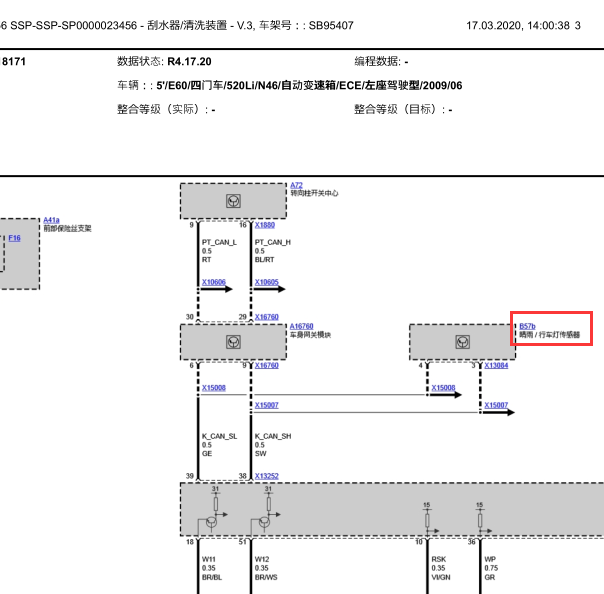
Task: Click the component icon inside the A72 box
Action: [233, 201]
